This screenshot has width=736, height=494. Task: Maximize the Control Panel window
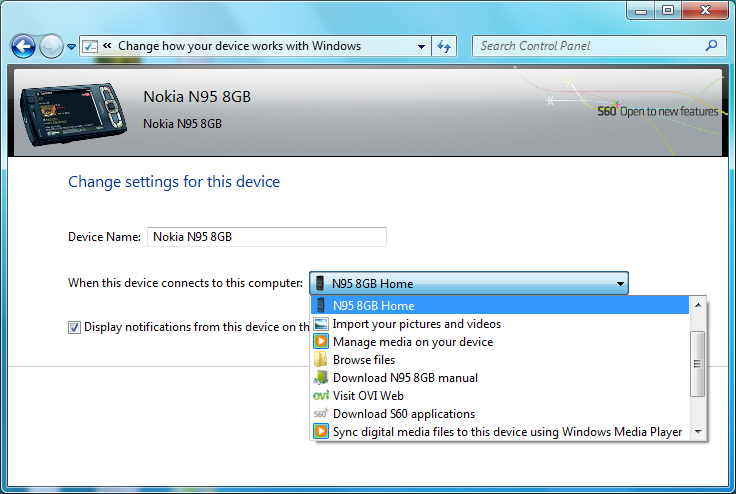click(x=668, y=11)
